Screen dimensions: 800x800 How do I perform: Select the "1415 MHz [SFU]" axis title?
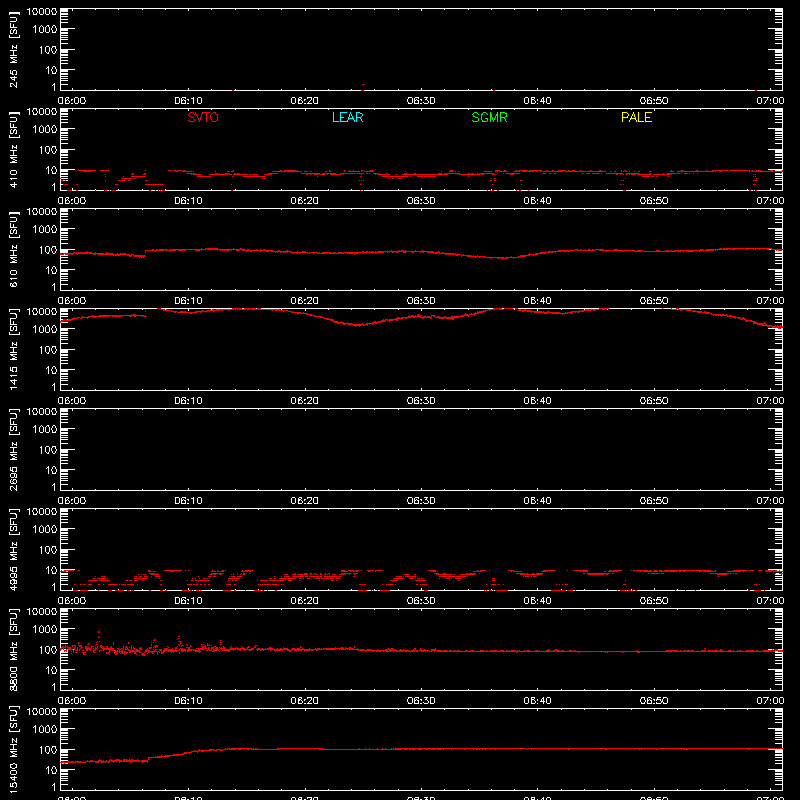(x=14, y=350)
